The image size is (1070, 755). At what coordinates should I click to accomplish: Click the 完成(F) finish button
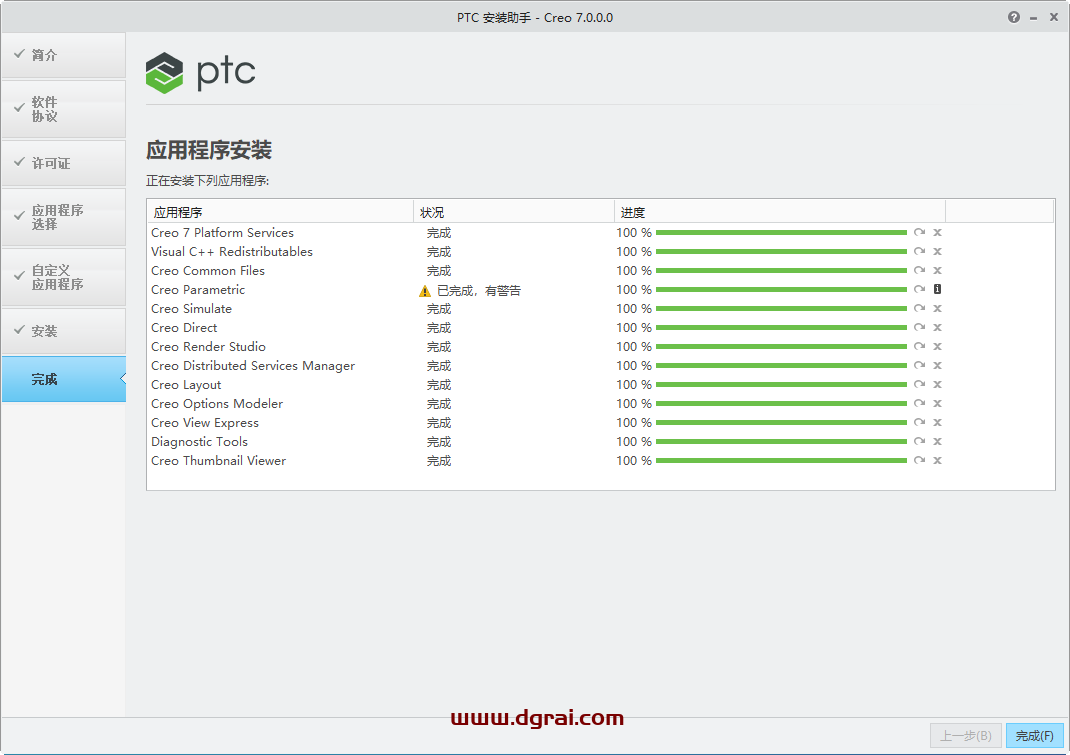pyautogui.click(x=1035, y=736)
